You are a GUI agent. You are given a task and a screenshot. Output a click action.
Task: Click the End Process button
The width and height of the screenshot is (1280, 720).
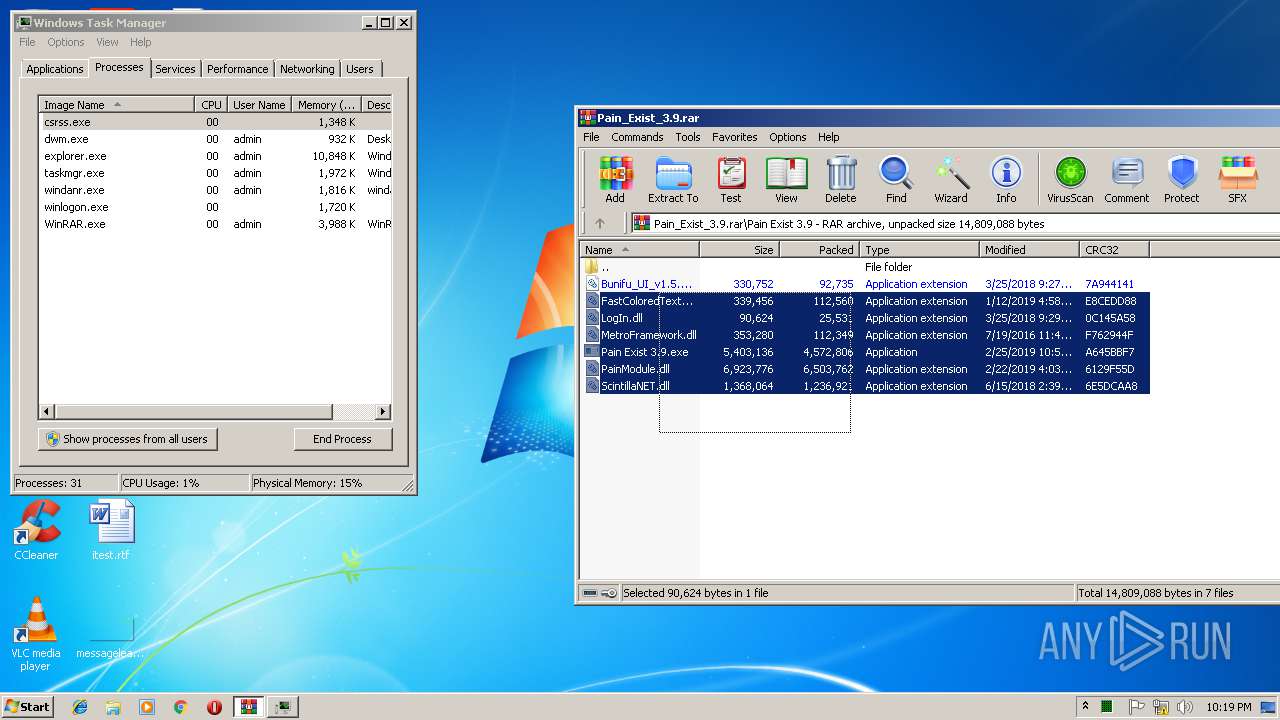tap(343, 439)
